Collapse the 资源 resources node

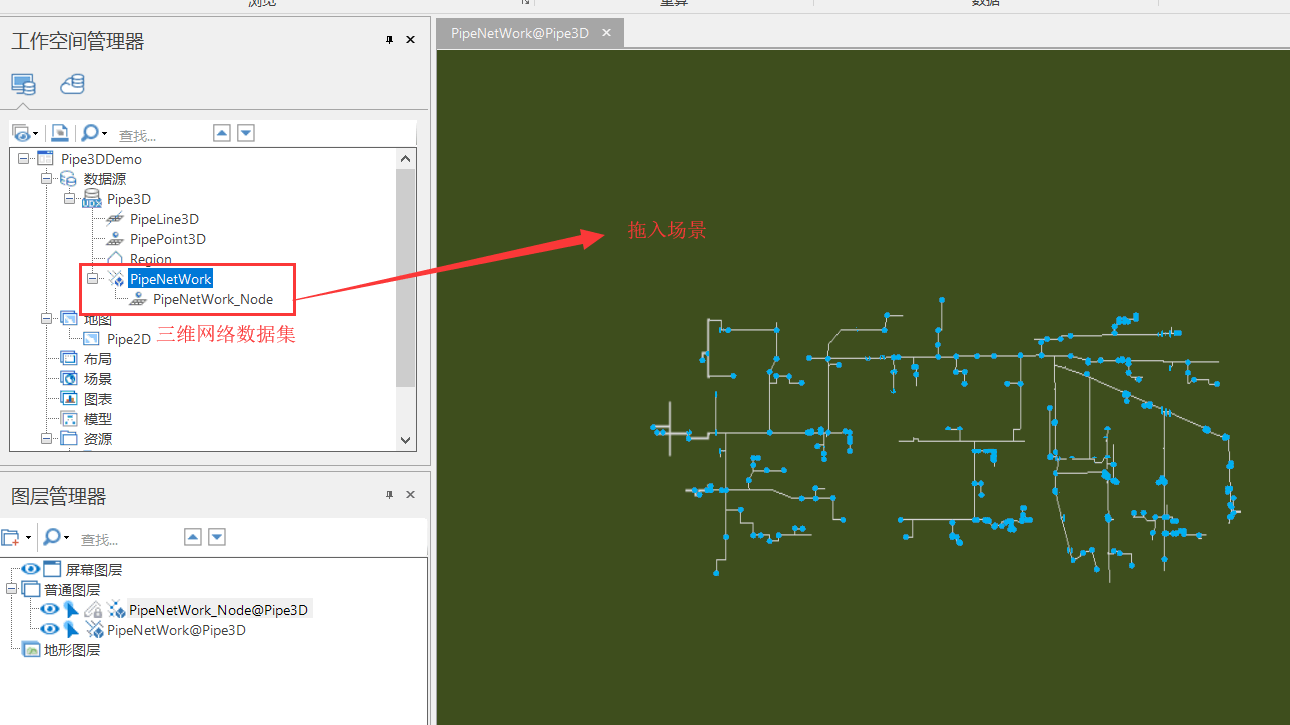tap(46, 439)
